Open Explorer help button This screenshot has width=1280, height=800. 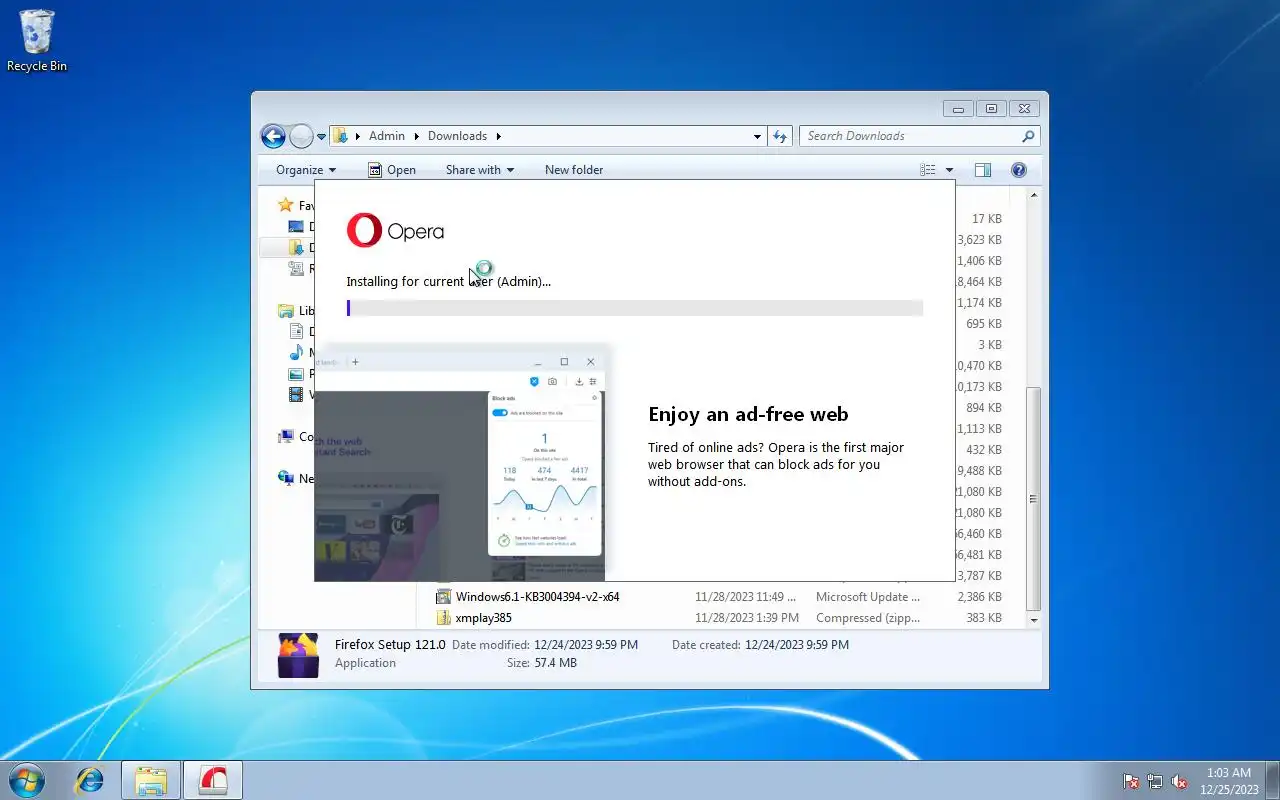pos(1019,170)
